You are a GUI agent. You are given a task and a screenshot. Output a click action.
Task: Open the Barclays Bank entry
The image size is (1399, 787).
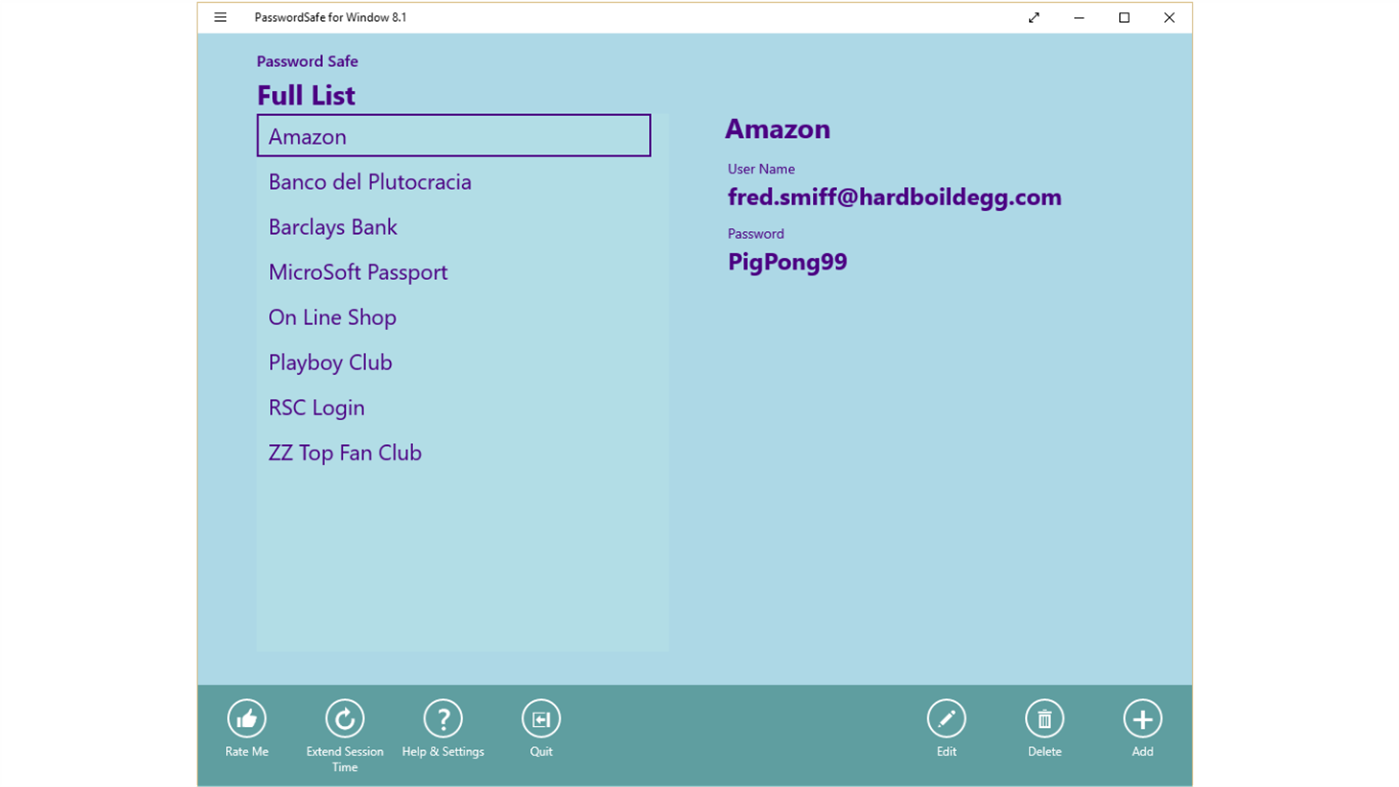[x=333, y=227]
